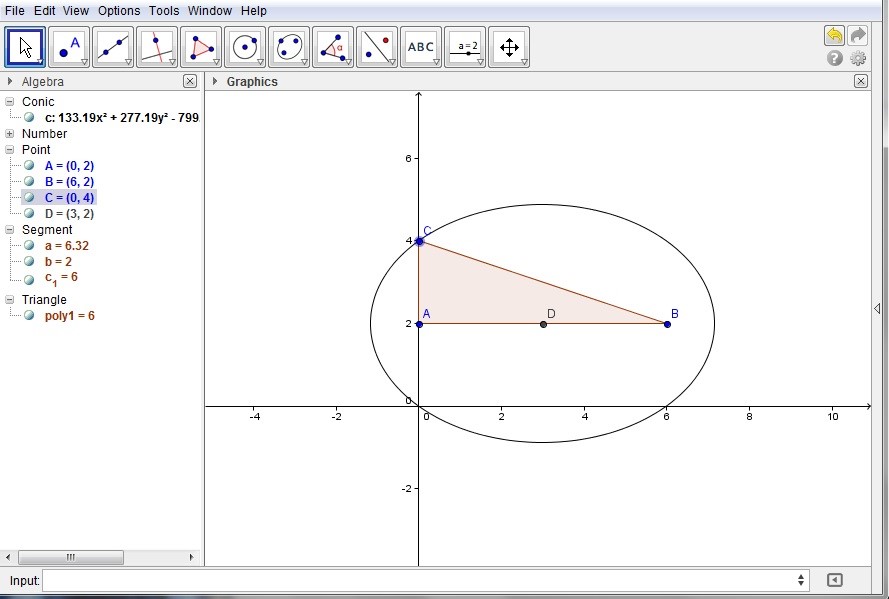
Task: Select the Polygon tool
Action: point(201,46)
